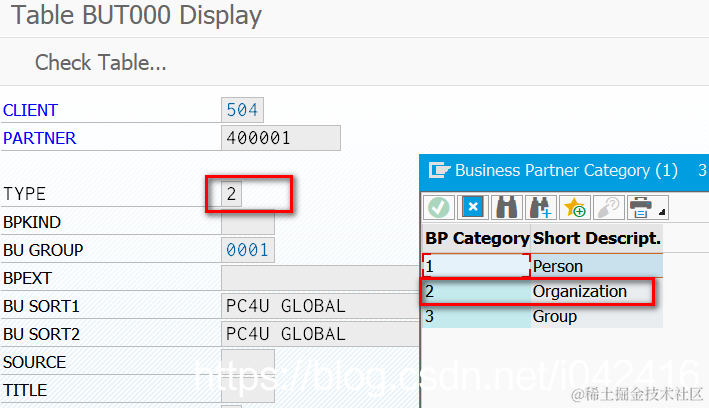Click the SOURCE label

pos(34,362)
